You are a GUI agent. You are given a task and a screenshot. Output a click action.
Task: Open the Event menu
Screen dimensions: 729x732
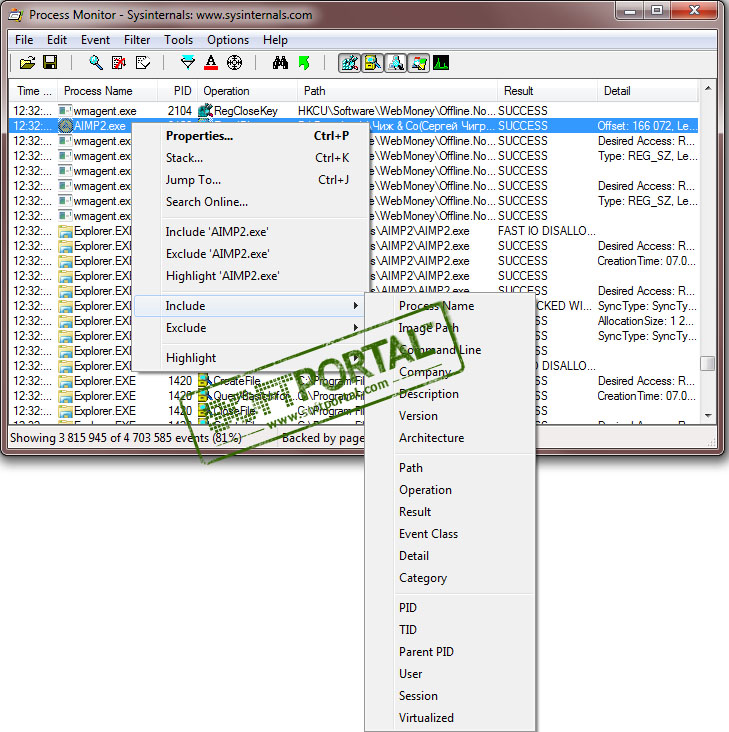click(x=95, y=40)
